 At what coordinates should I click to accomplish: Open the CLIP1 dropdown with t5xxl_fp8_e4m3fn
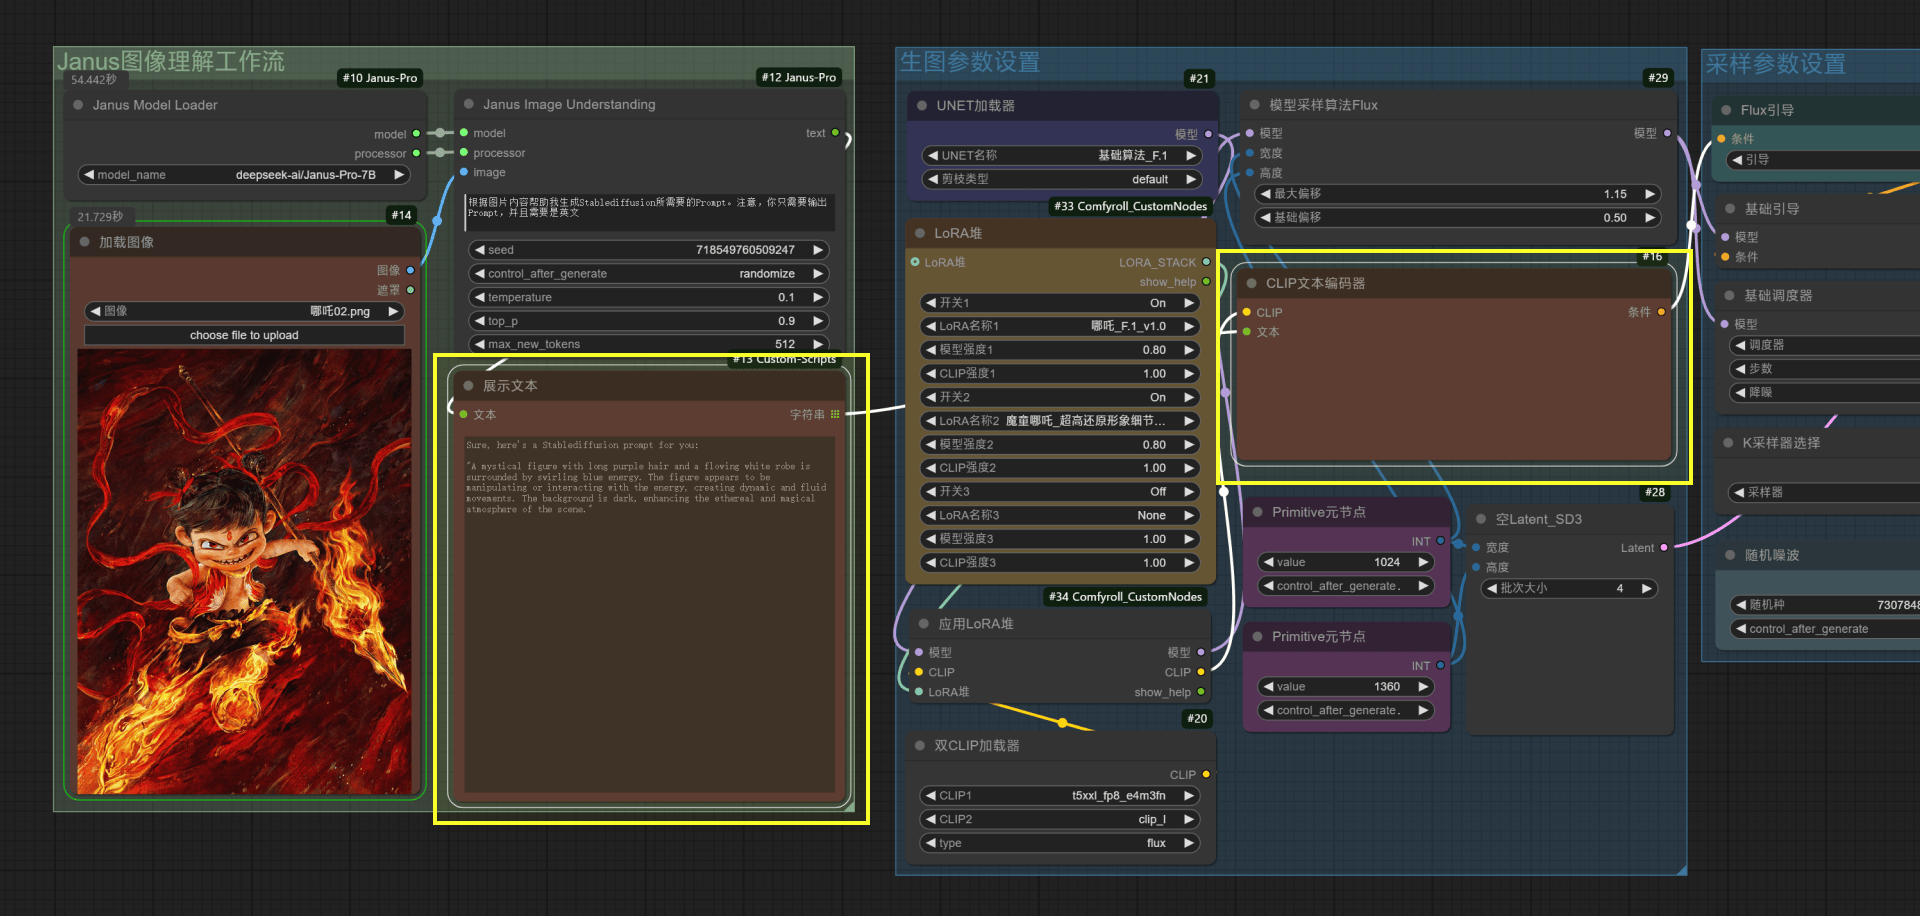1059,796
